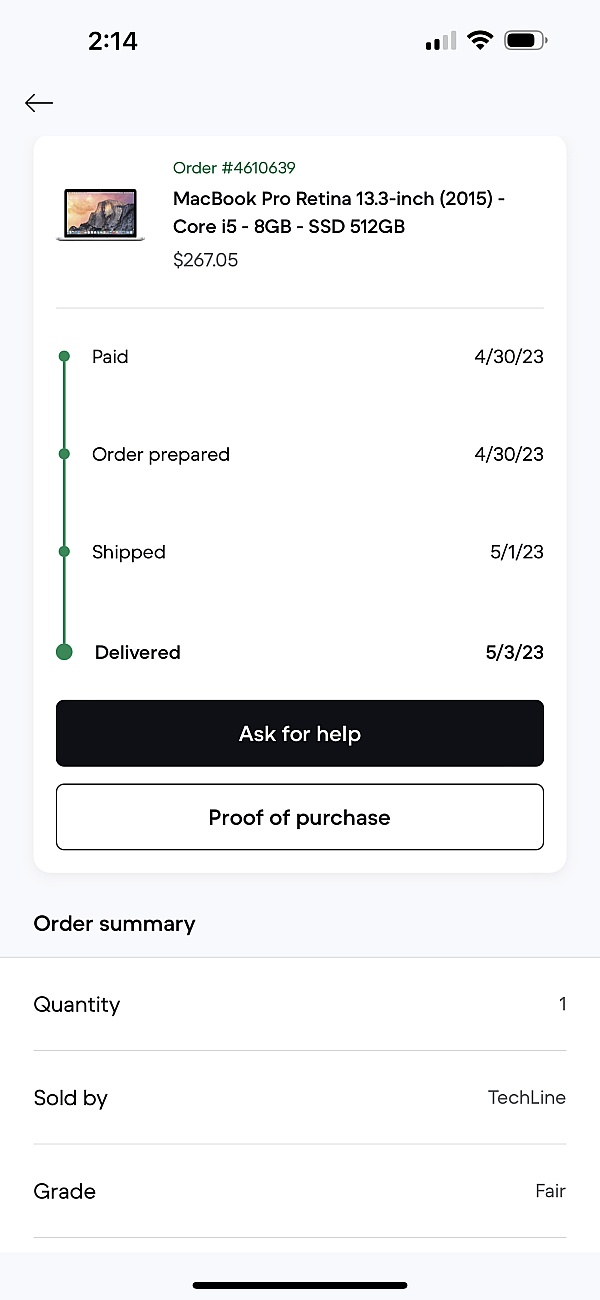Select the Grade row
600x1300 pixels.
[300, 1191]
